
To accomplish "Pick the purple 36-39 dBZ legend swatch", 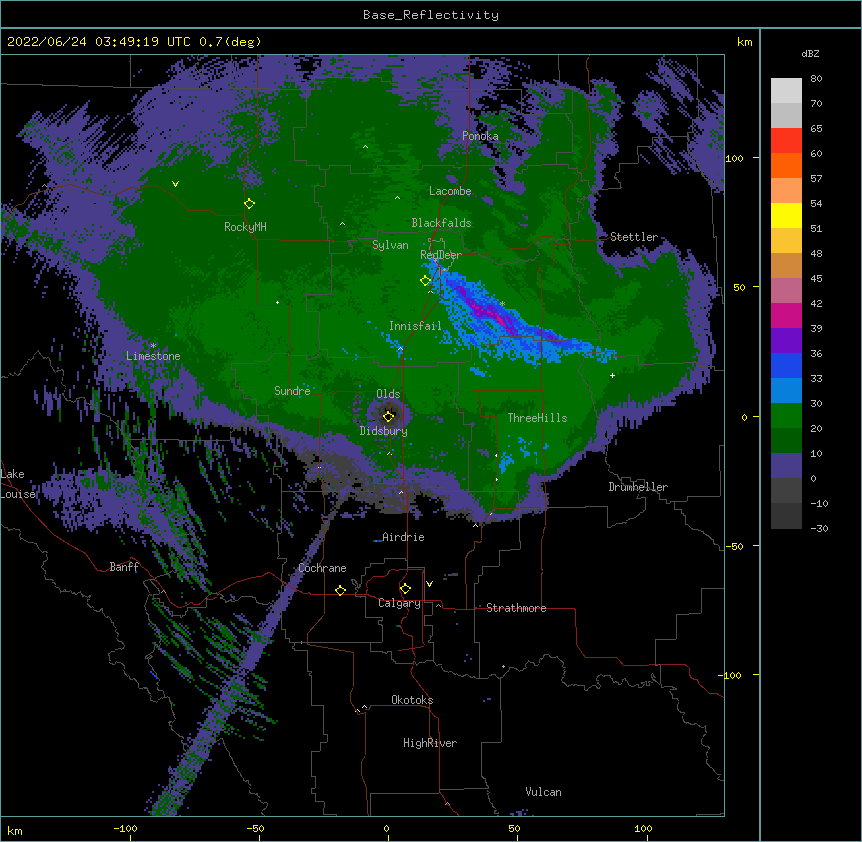I will [786, 341].
